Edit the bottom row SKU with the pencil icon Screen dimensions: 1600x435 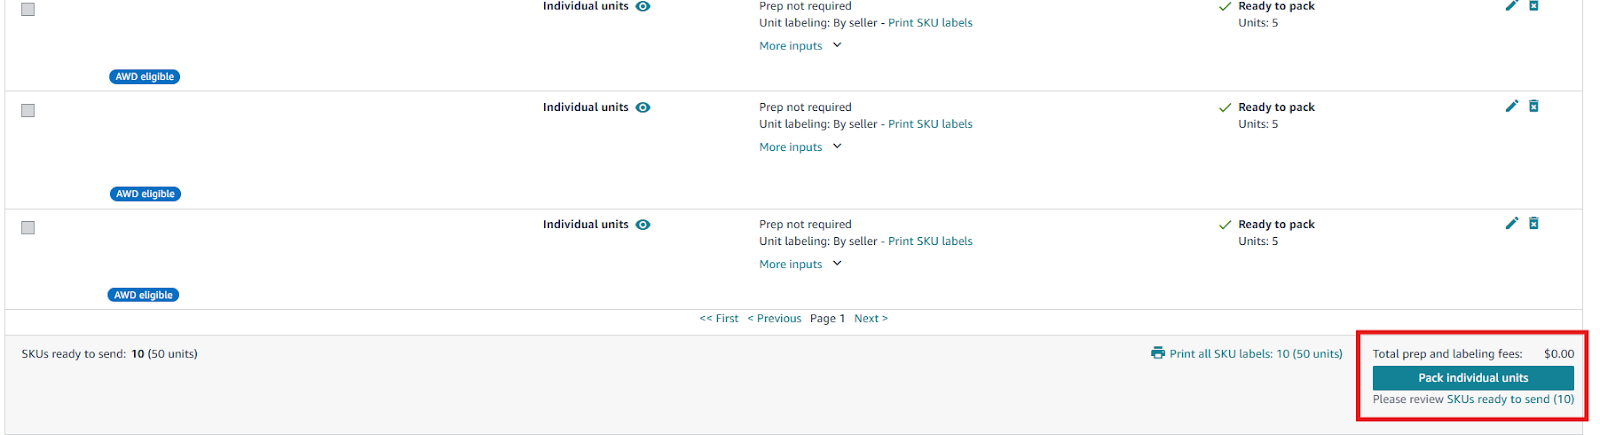[x=1511, y=223]
